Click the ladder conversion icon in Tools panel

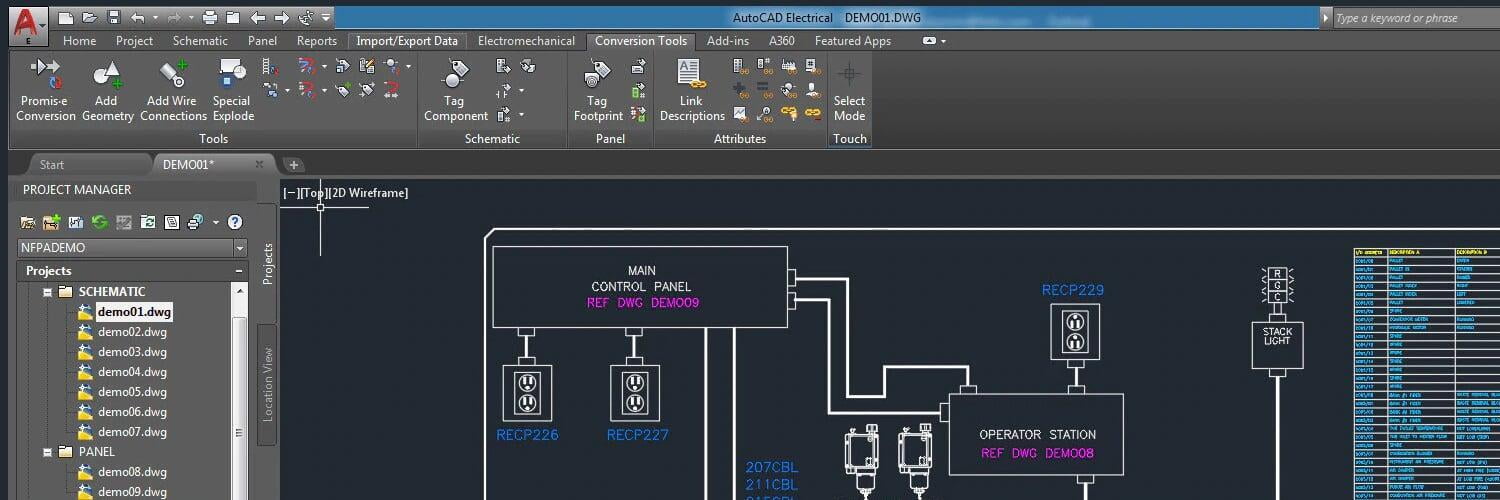click(271, 67)
